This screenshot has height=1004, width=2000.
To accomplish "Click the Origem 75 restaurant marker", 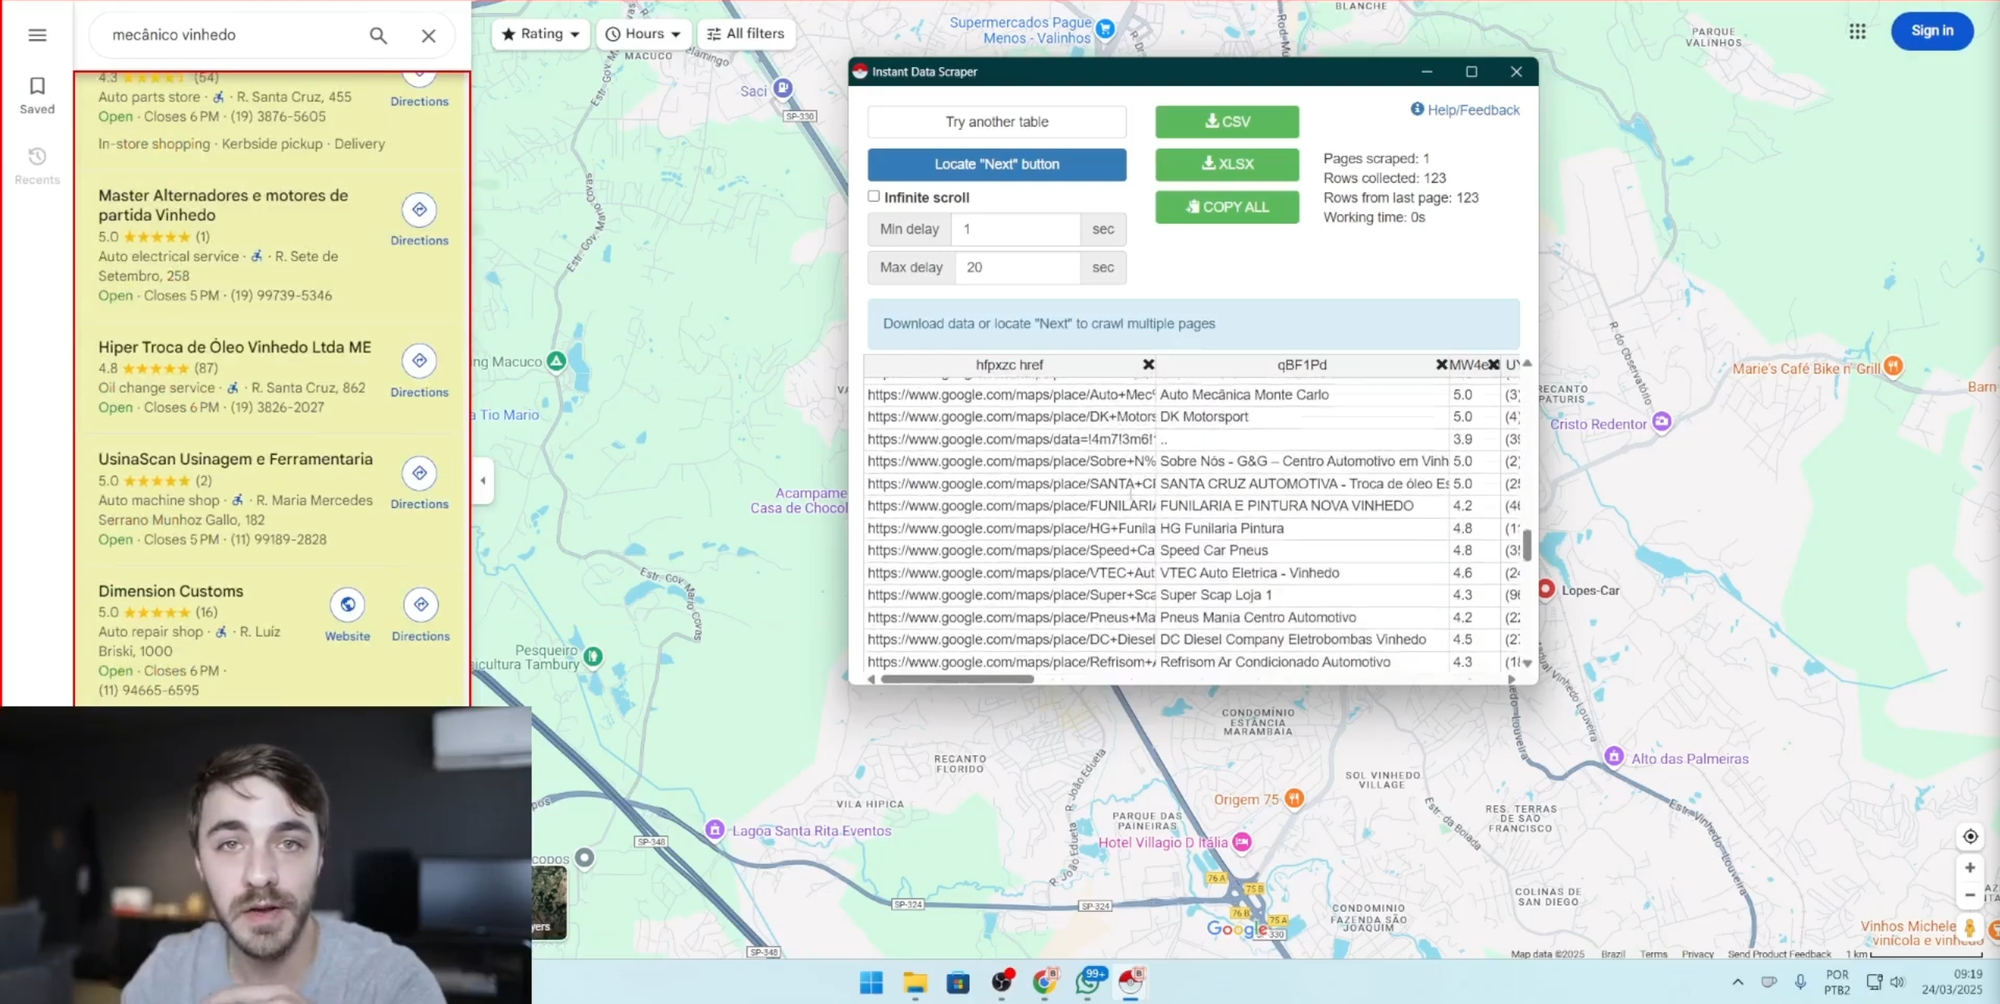I will [x=1294, y=798].
